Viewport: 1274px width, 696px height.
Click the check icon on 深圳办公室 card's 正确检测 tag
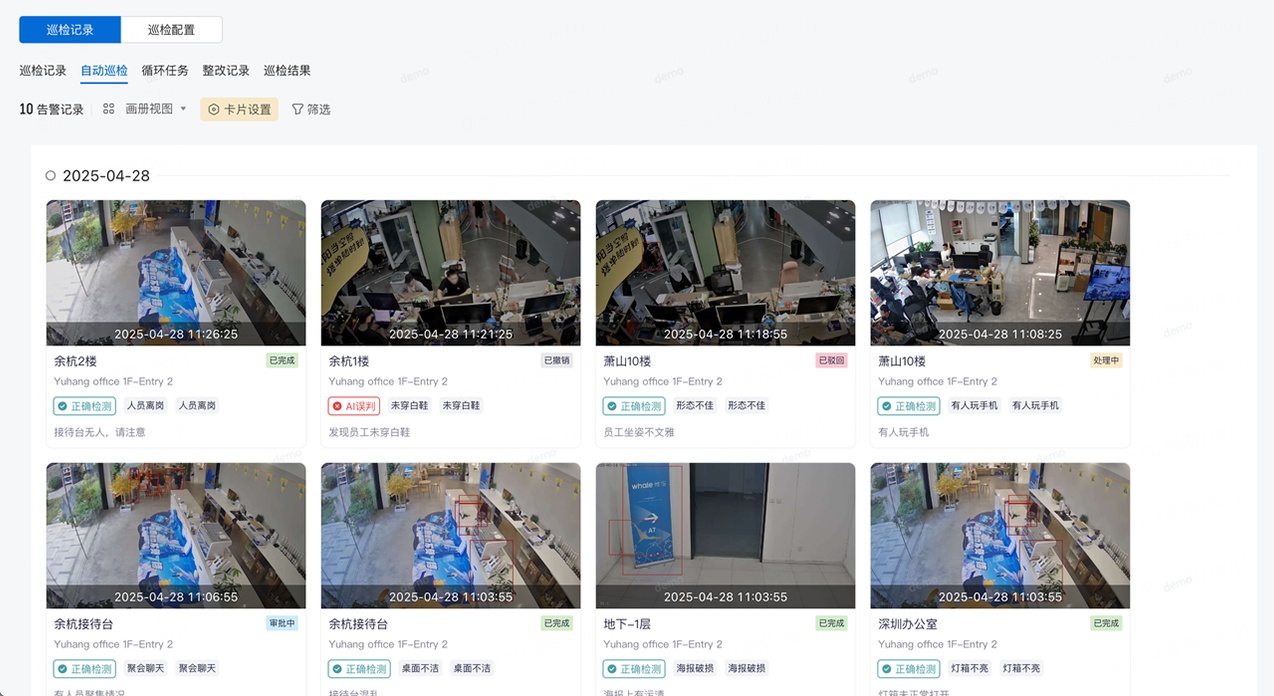(x=886, y=669)
